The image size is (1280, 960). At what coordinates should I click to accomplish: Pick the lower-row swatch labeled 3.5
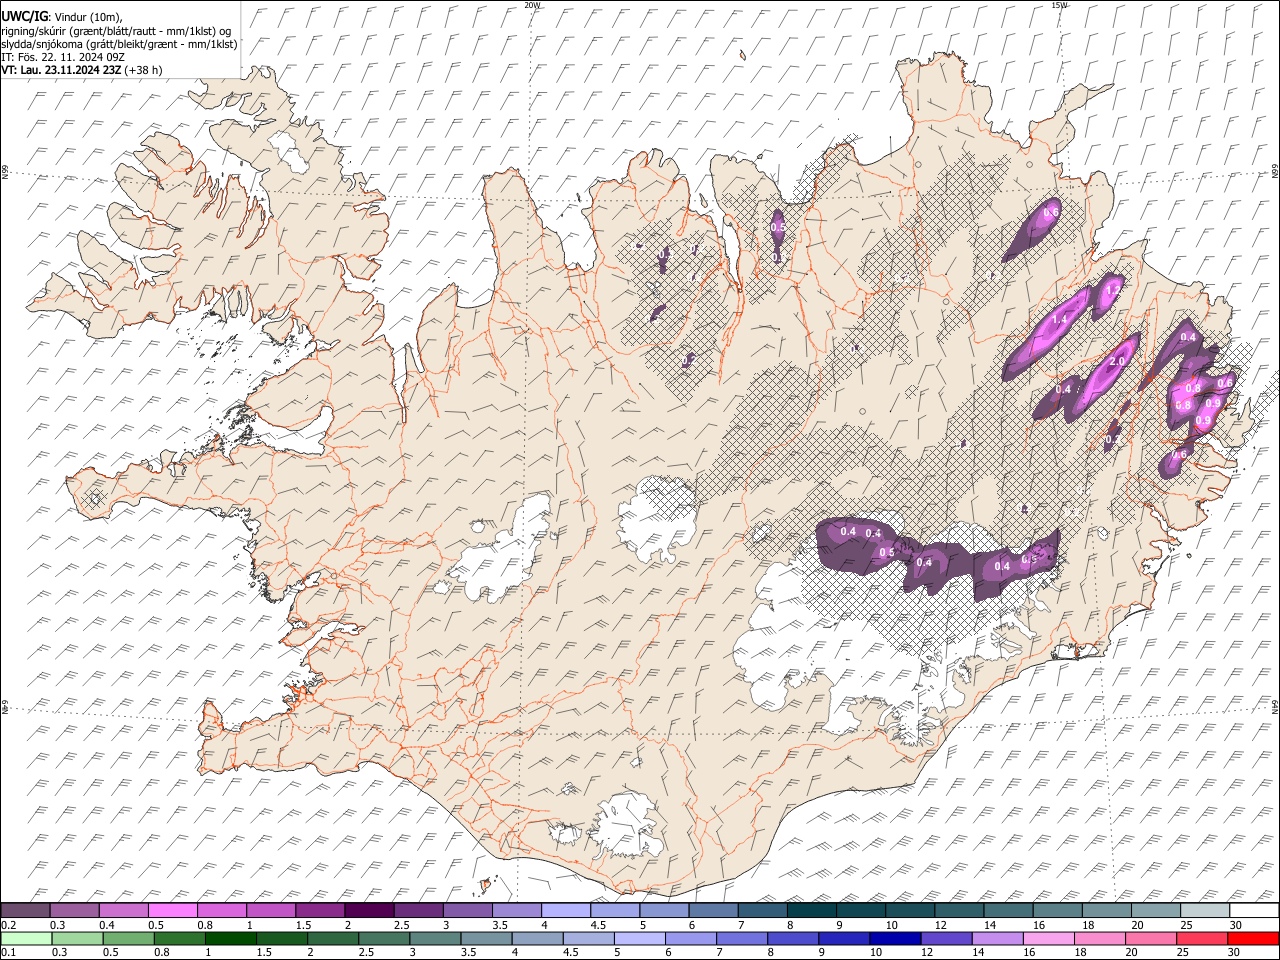pyautogui.click(x=485, y=938)
